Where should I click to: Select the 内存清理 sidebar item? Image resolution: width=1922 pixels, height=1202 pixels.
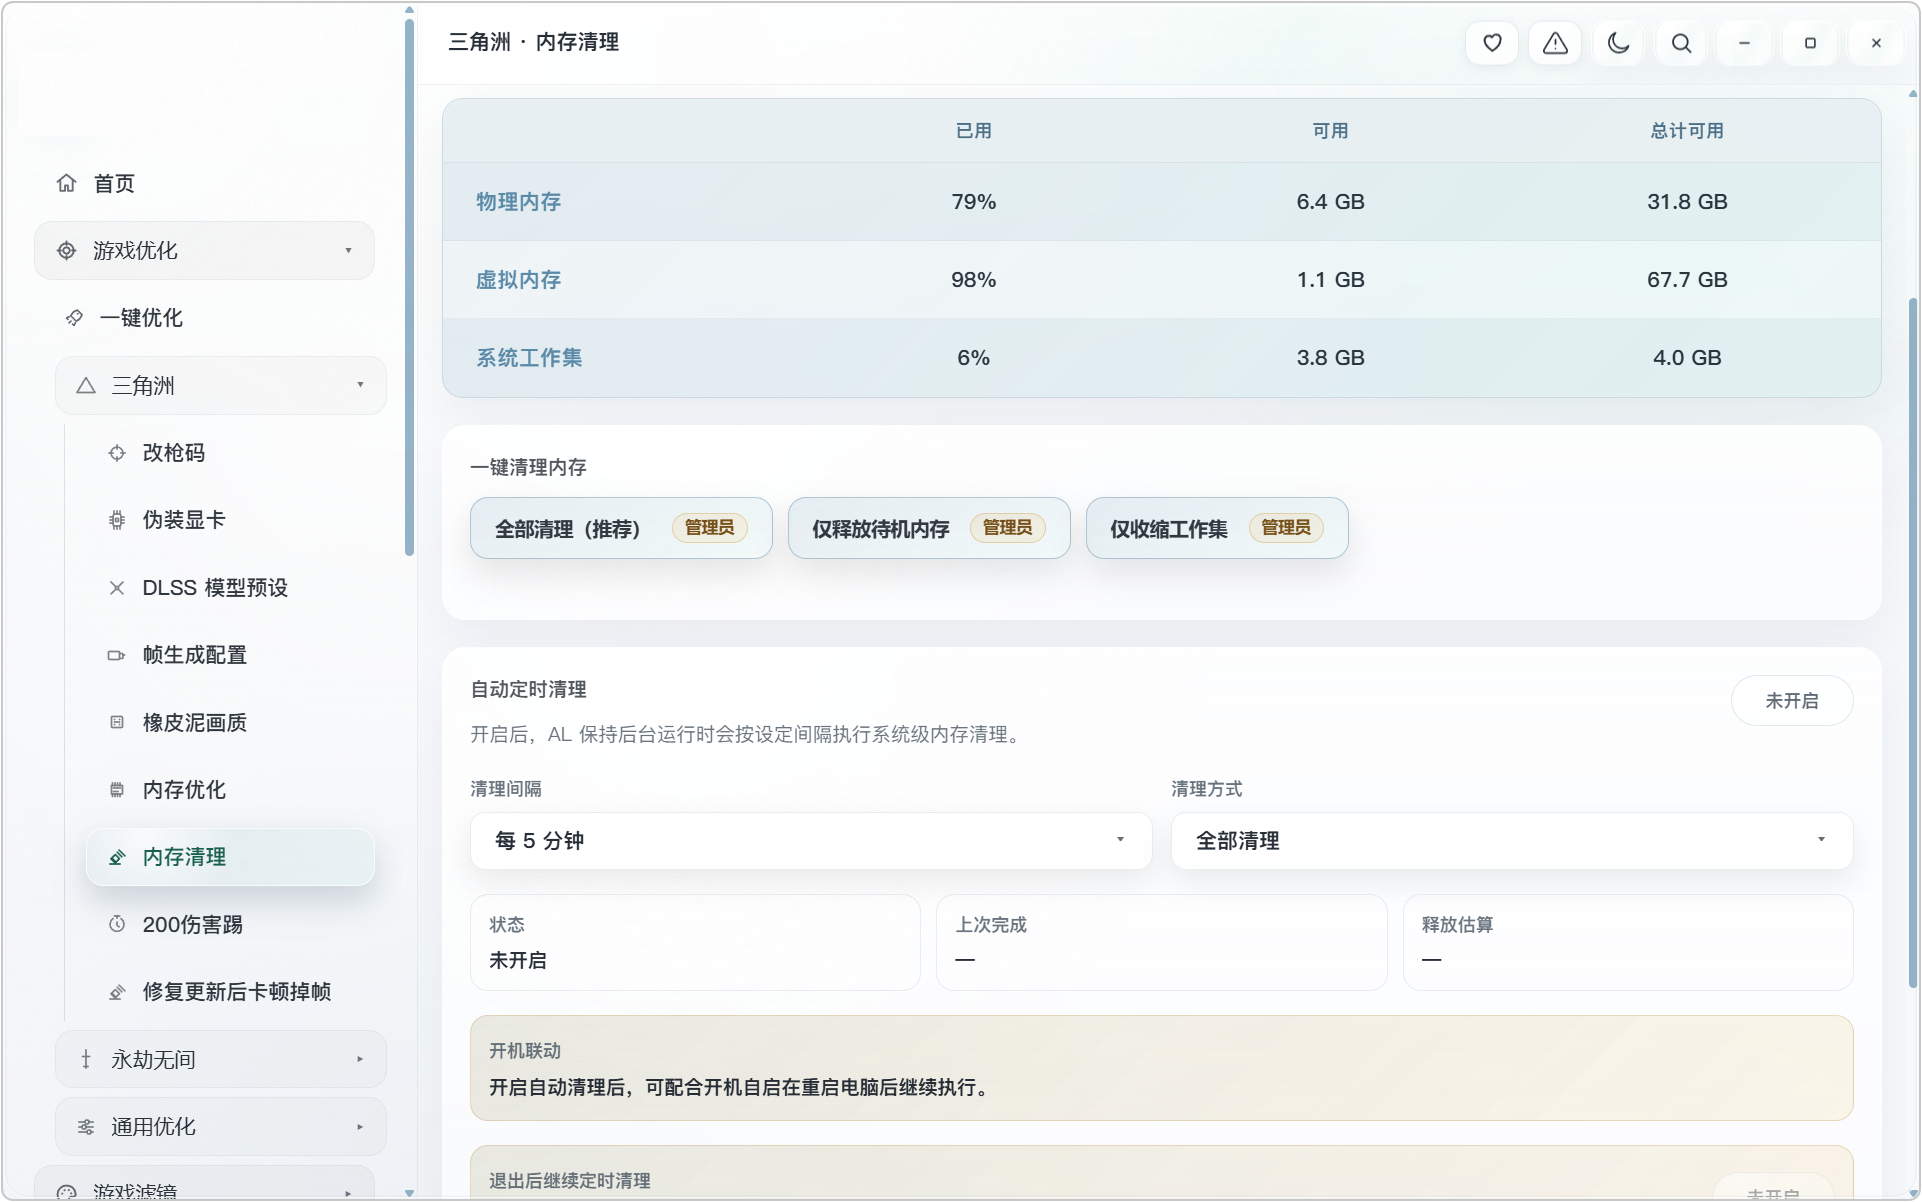tap(230, 857)
